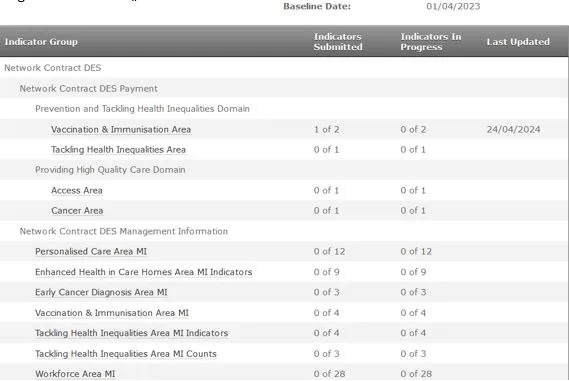Click '0 of 9' submitted for Enhanced Health
569x381 pixels.
(327, 272)
